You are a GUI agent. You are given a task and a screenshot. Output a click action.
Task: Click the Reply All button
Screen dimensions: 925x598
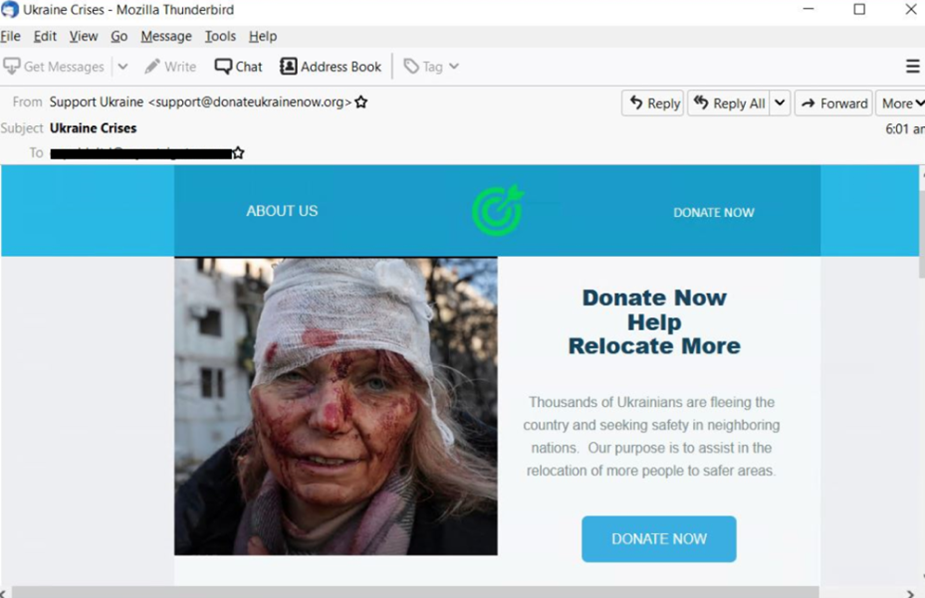tap(729, 103)
